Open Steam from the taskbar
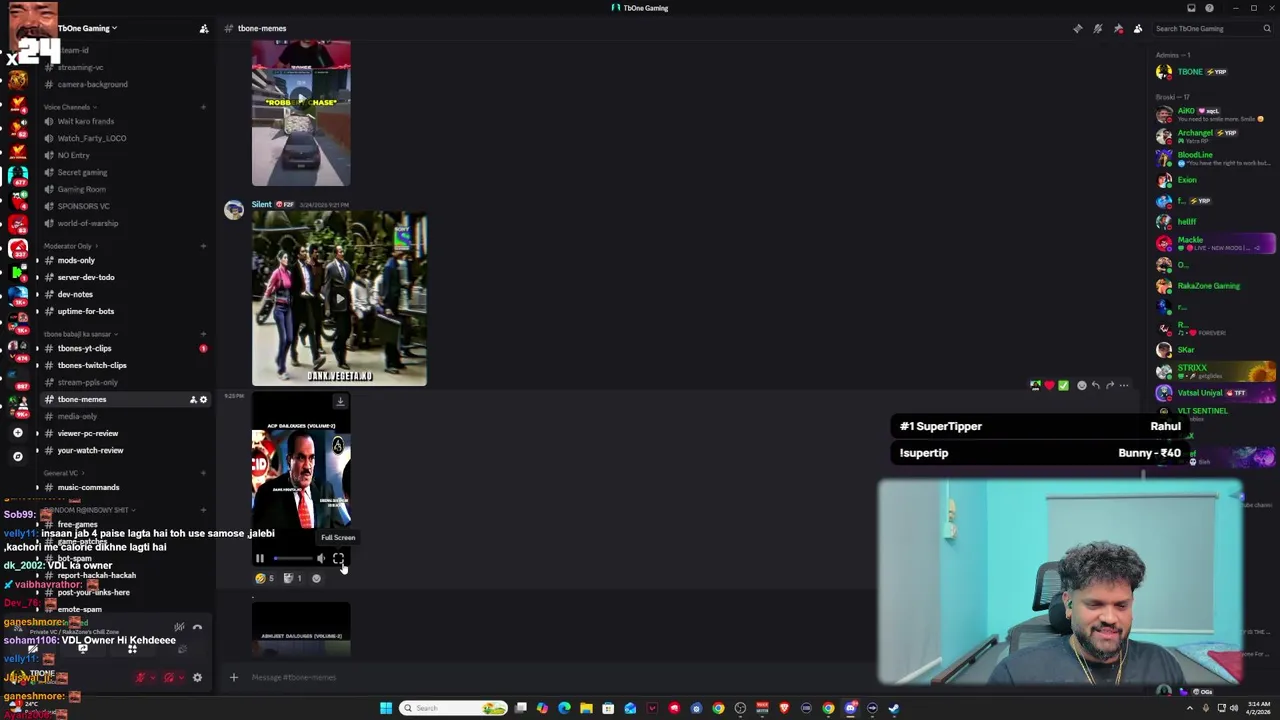 pyautogui.click(x=894, y=708)
